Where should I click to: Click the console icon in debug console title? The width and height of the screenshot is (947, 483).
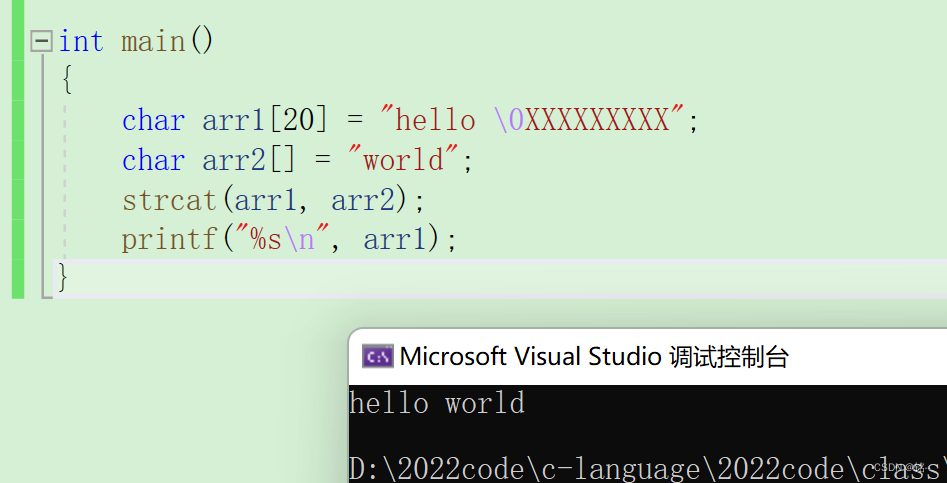(377, 356)
